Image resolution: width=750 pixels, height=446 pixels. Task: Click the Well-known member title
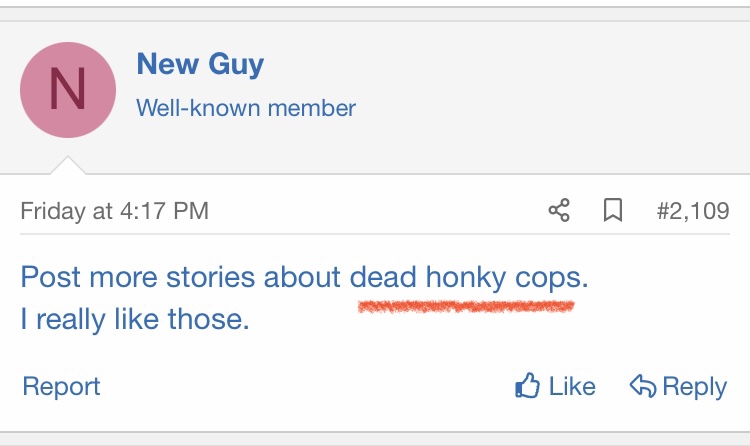[x=246, y=108]
